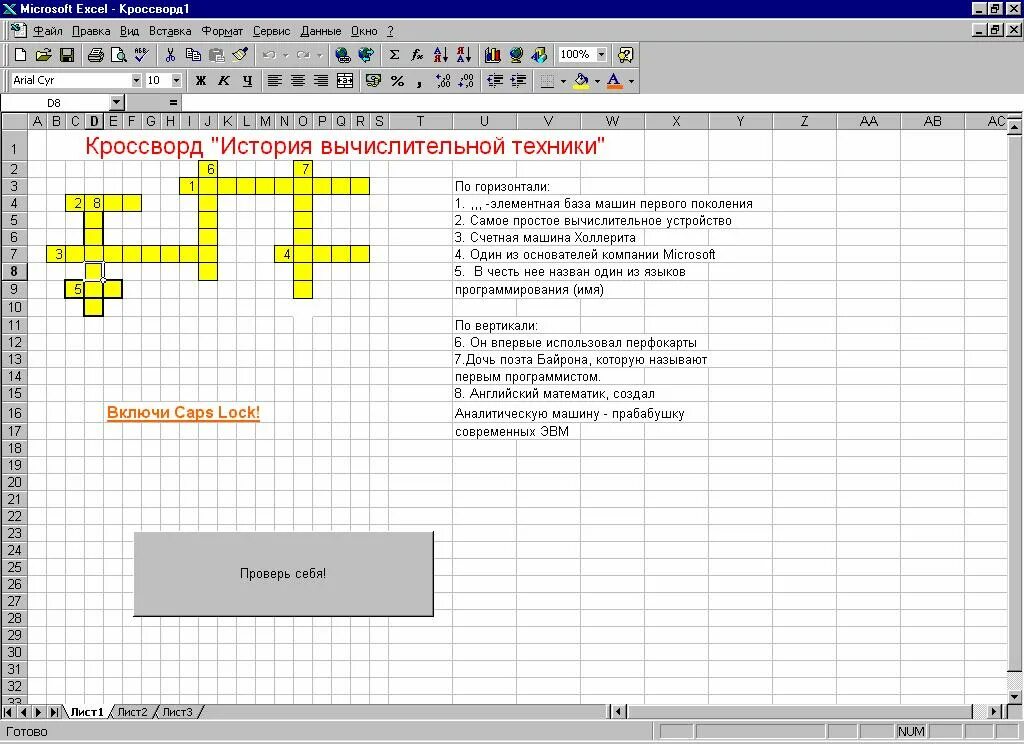Screen dimensions: 1024x744
Task: Open the Office Assistant help icon
Action: (625, 55)
